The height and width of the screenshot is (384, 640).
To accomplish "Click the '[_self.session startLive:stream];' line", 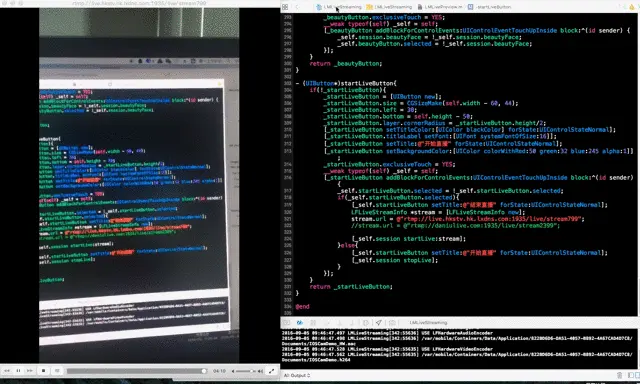I will (408, 239).
